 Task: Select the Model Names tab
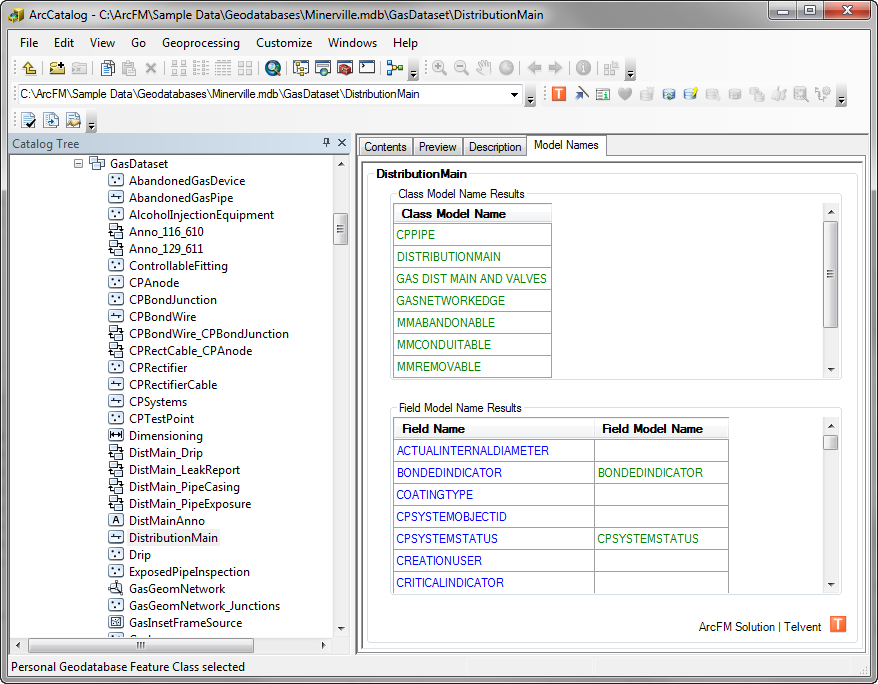pos(566,145)
